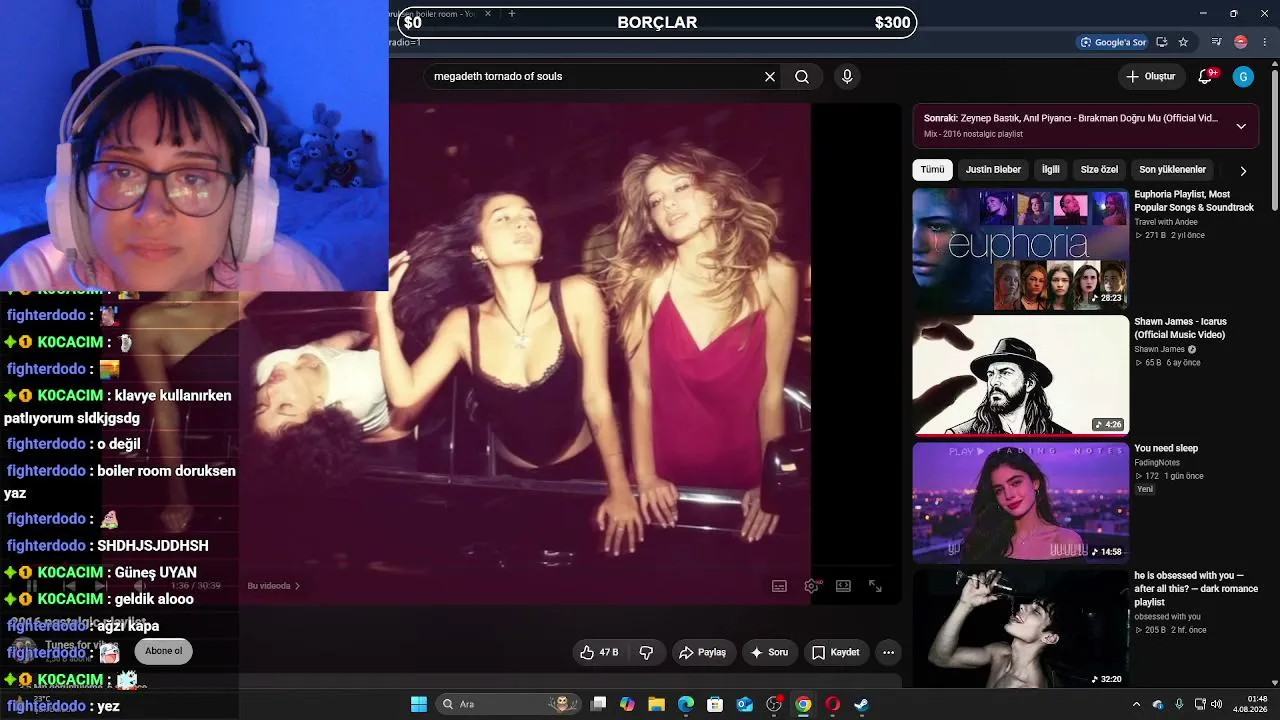Select the 'Size özel' filter chip
Image resolution: width=1280 pixels, height=720 pixels.
click(1099, 170)
